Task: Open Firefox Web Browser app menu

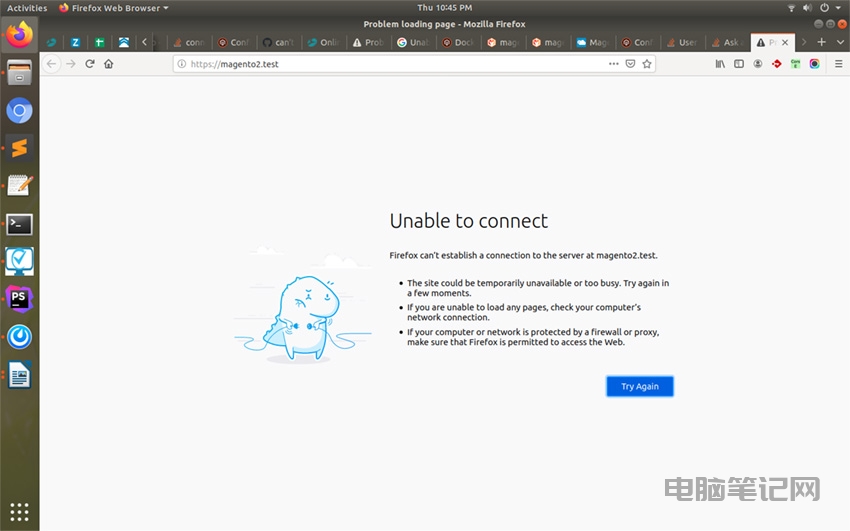Action: pyautogui.click(x=114, y=8)
